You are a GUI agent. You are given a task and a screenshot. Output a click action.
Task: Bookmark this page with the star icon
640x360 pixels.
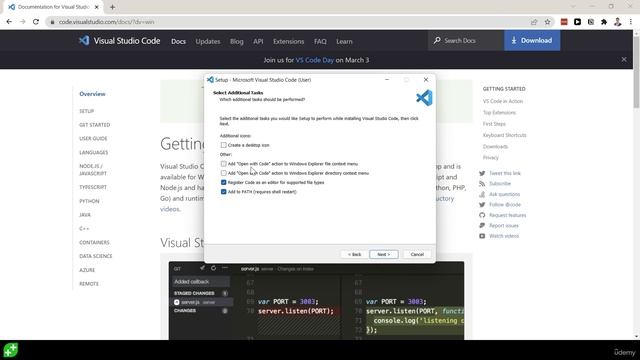(x=547, y=22)
